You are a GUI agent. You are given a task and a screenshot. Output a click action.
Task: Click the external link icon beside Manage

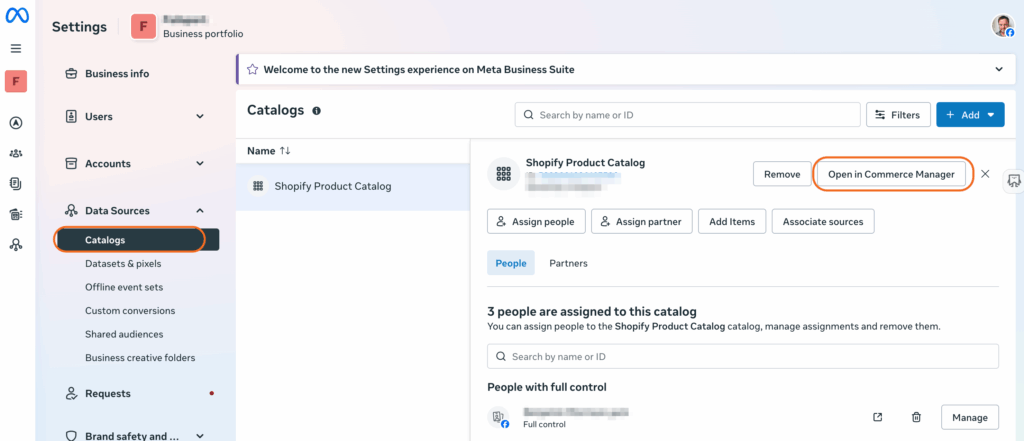click(878, 417)
